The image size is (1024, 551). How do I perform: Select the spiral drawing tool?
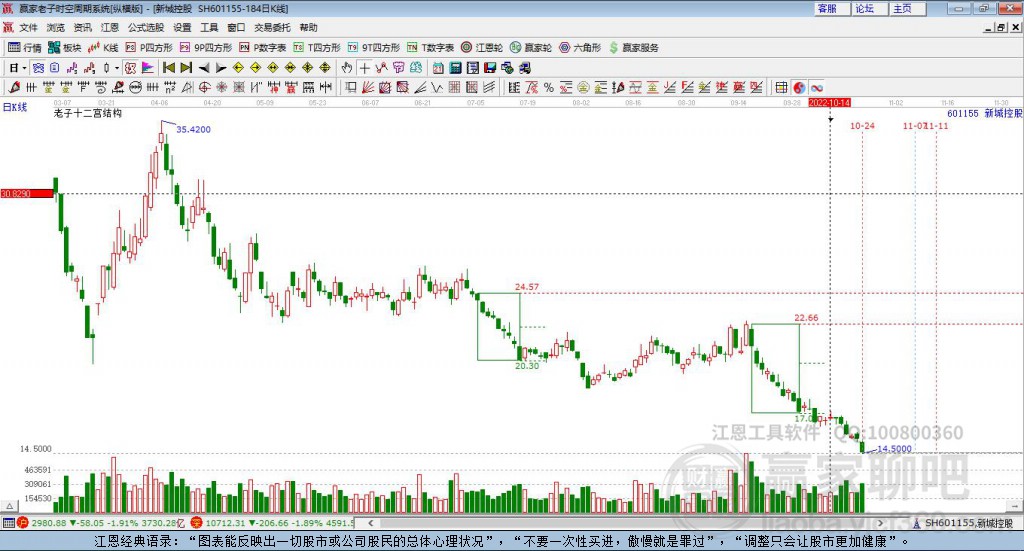[x=101, y=87]
